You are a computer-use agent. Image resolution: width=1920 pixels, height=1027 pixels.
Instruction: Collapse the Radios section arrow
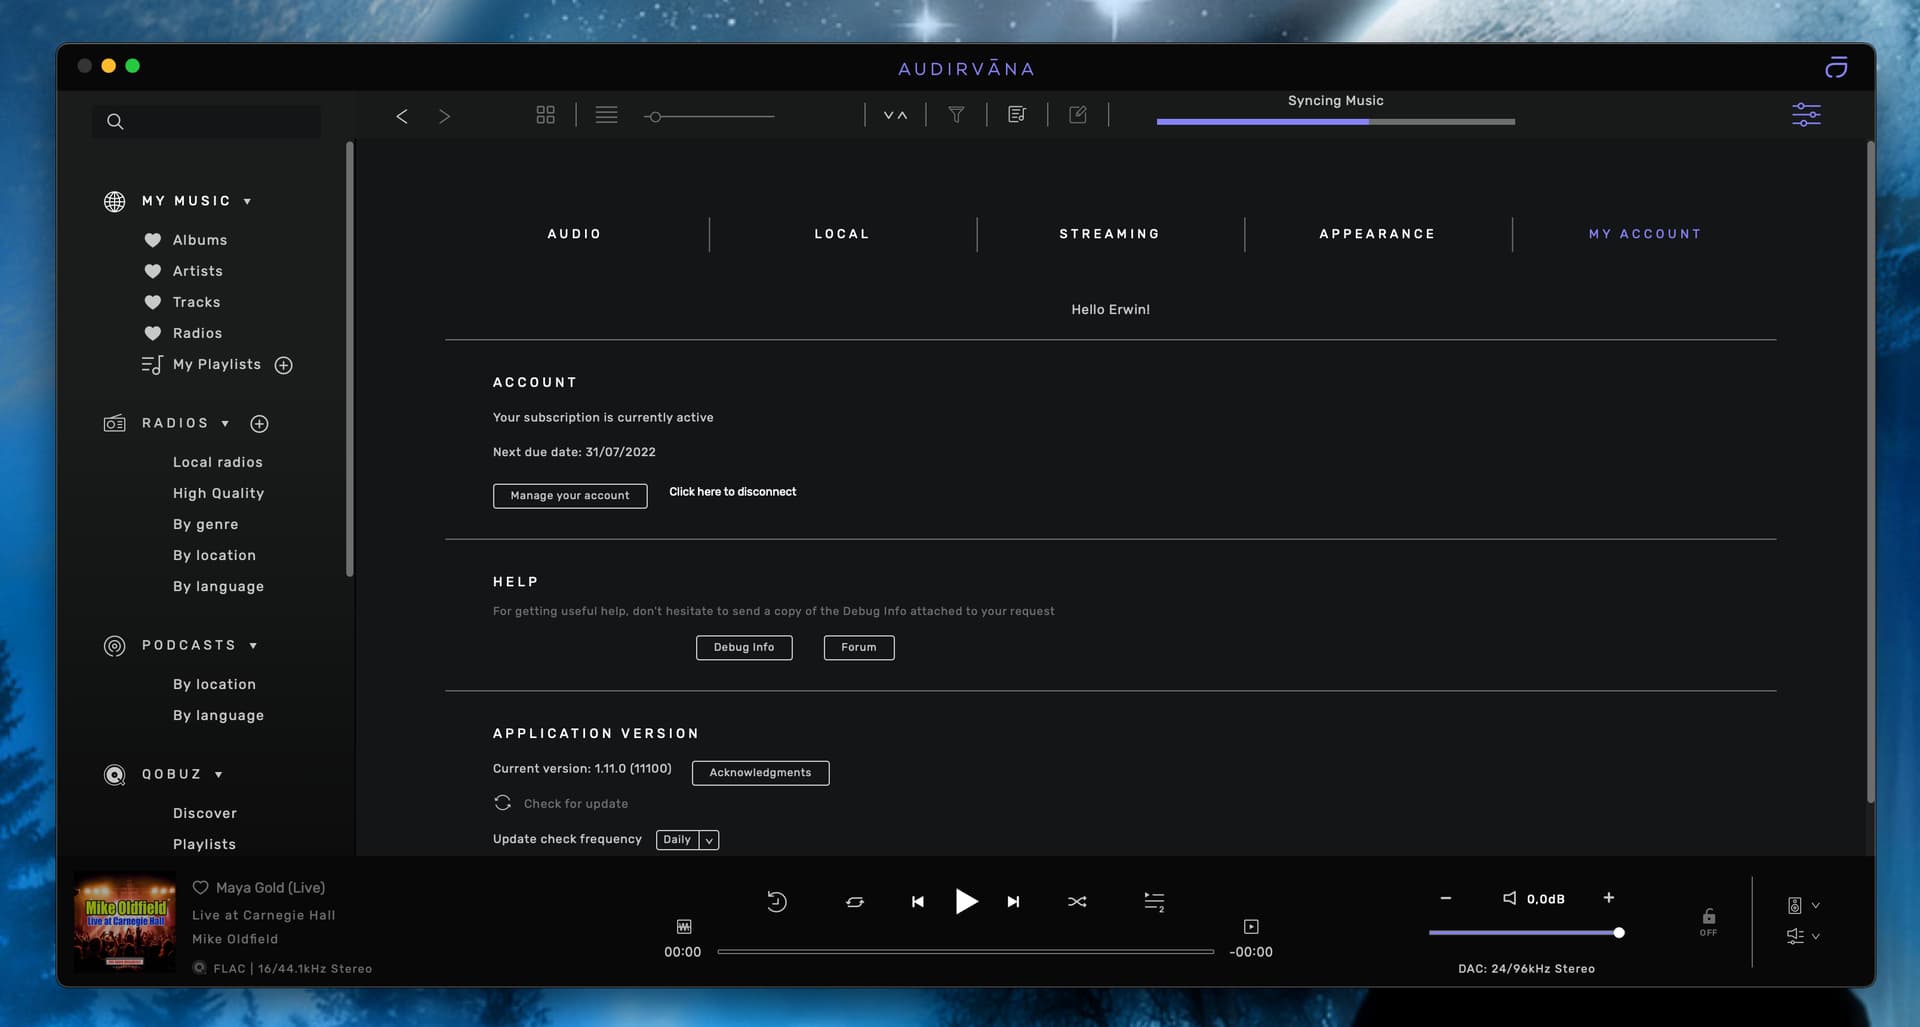click(225, 424)
